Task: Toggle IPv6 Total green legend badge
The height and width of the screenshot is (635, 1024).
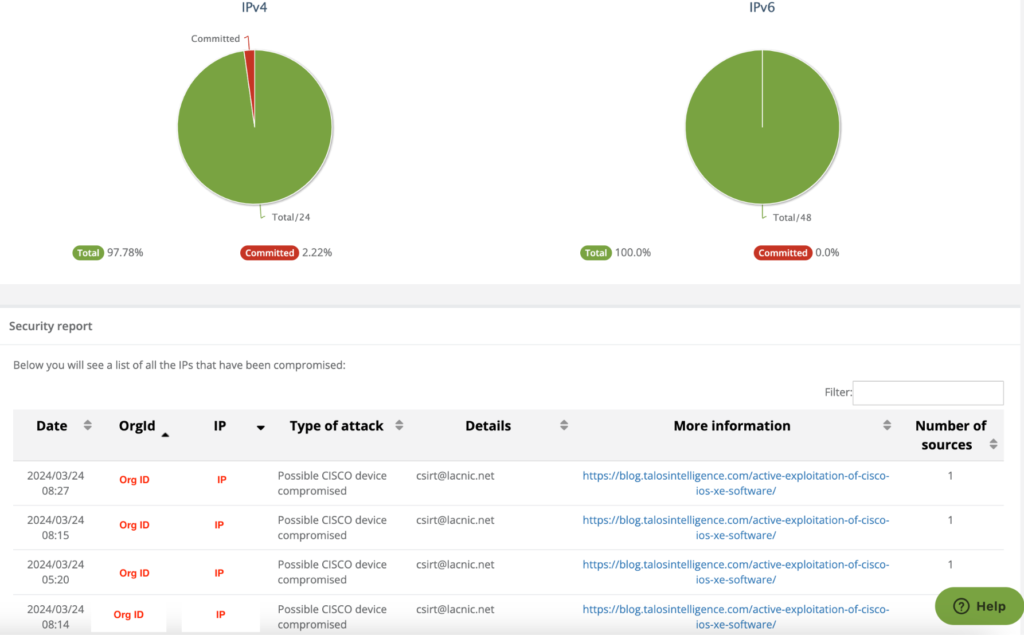Action: pyautogui.click(x=596, y=253)
